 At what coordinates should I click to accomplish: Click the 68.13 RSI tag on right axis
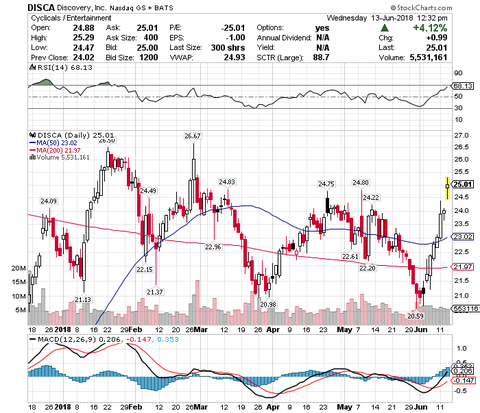(x=463, y=86)
